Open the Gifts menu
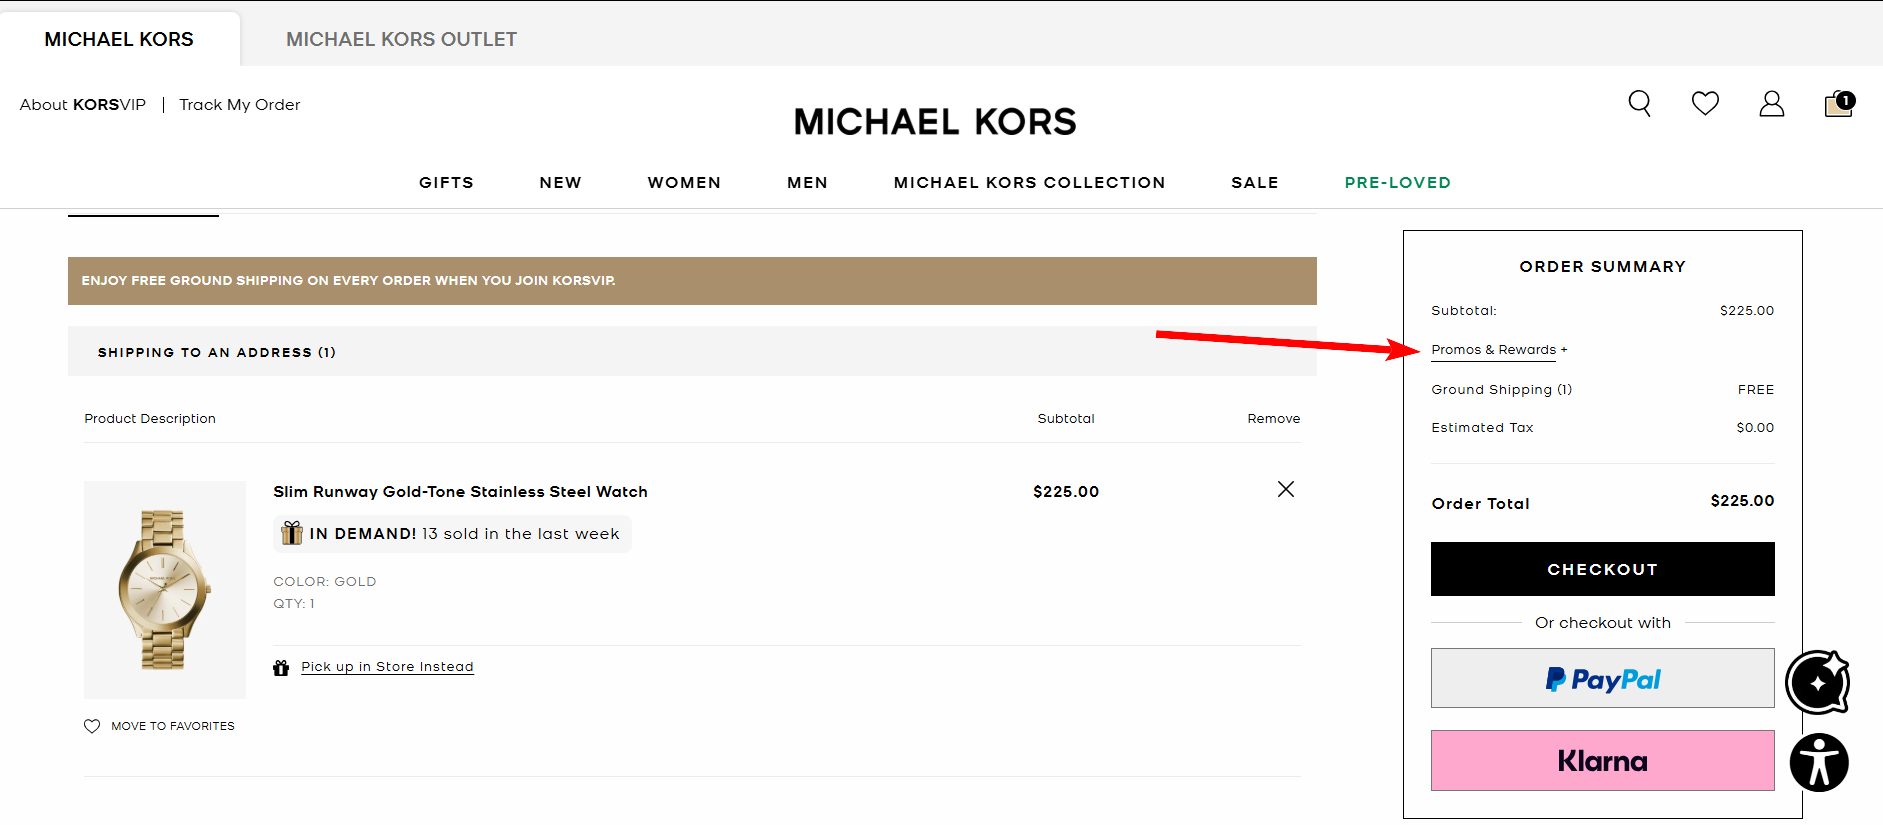Image resolution: width=1883 pixels, height=825 pixels. (x=446, y=182)
